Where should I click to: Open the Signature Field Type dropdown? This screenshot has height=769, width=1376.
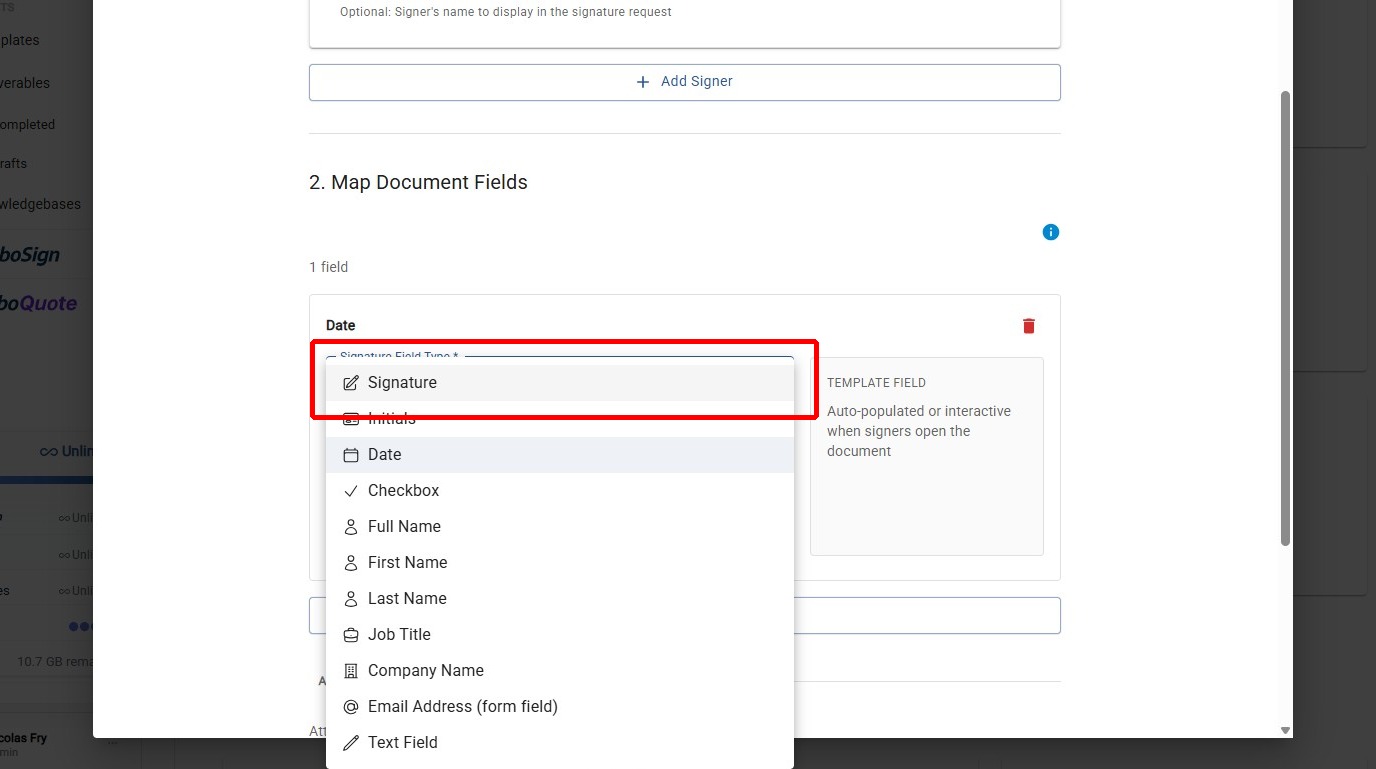click(560, 357)
